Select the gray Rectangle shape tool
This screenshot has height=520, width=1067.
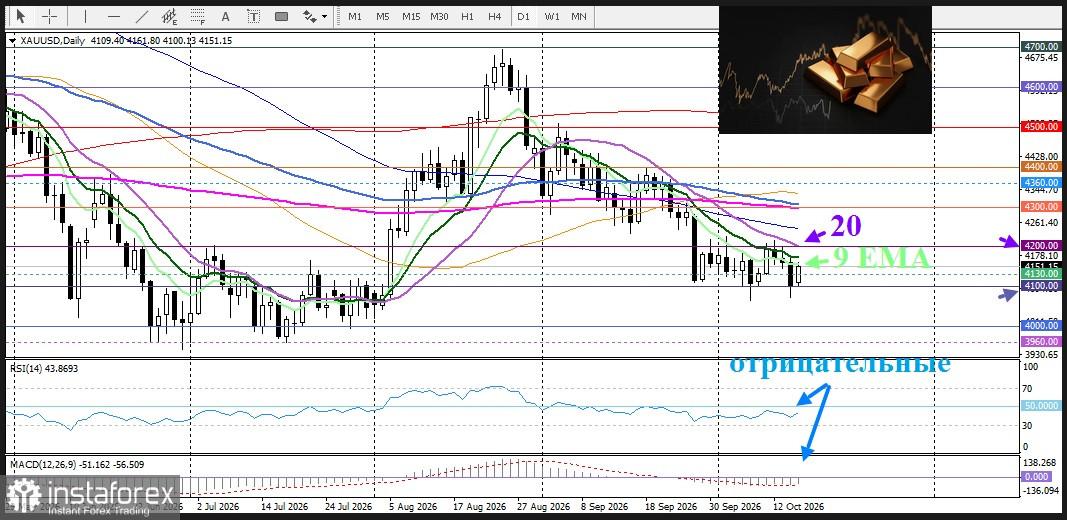click(282, 16)
